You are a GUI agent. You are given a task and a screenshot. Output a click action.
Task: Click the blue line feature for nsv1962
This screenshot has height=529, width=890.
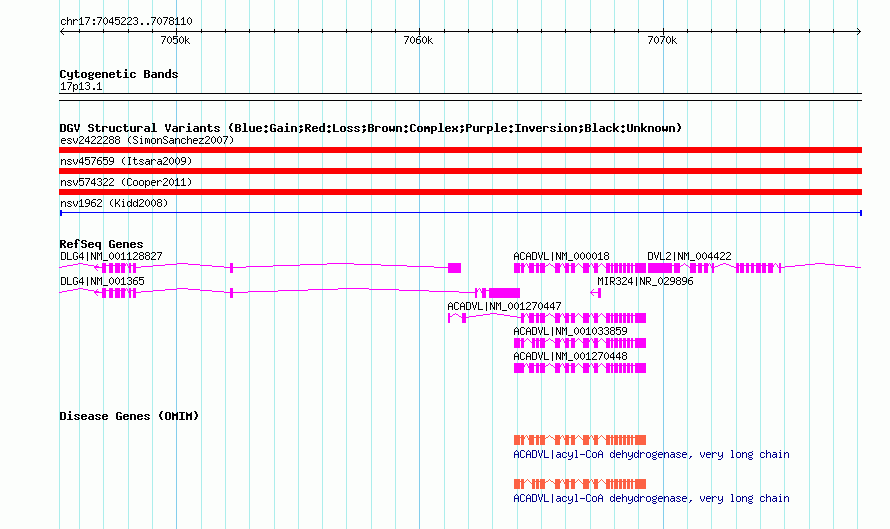click(x=460, y=213)
